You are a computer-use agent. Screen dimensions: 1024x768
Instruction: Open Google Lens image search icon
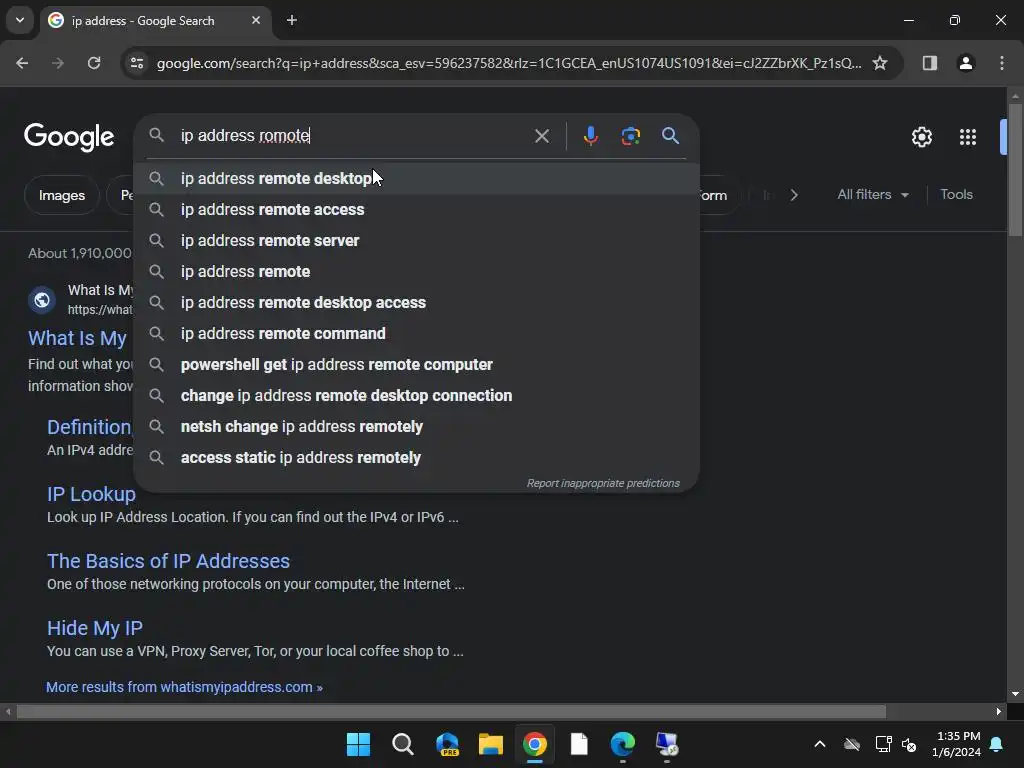[x=630, y=136]
